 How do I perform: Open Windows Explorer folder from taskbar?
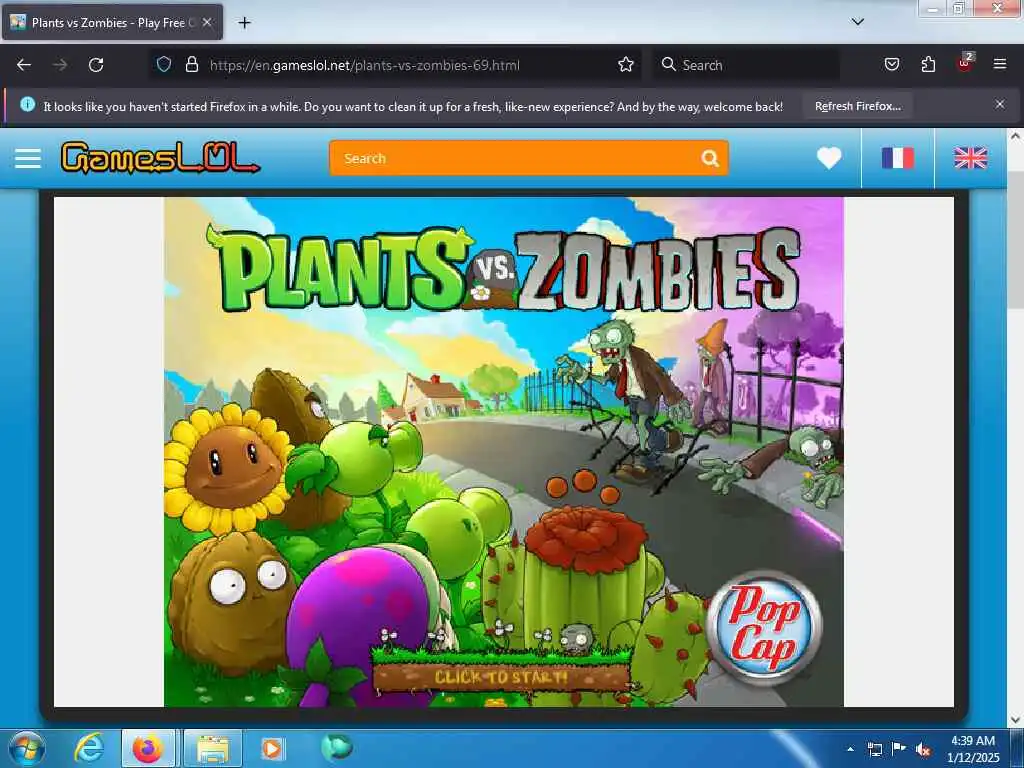pos(213,749)
